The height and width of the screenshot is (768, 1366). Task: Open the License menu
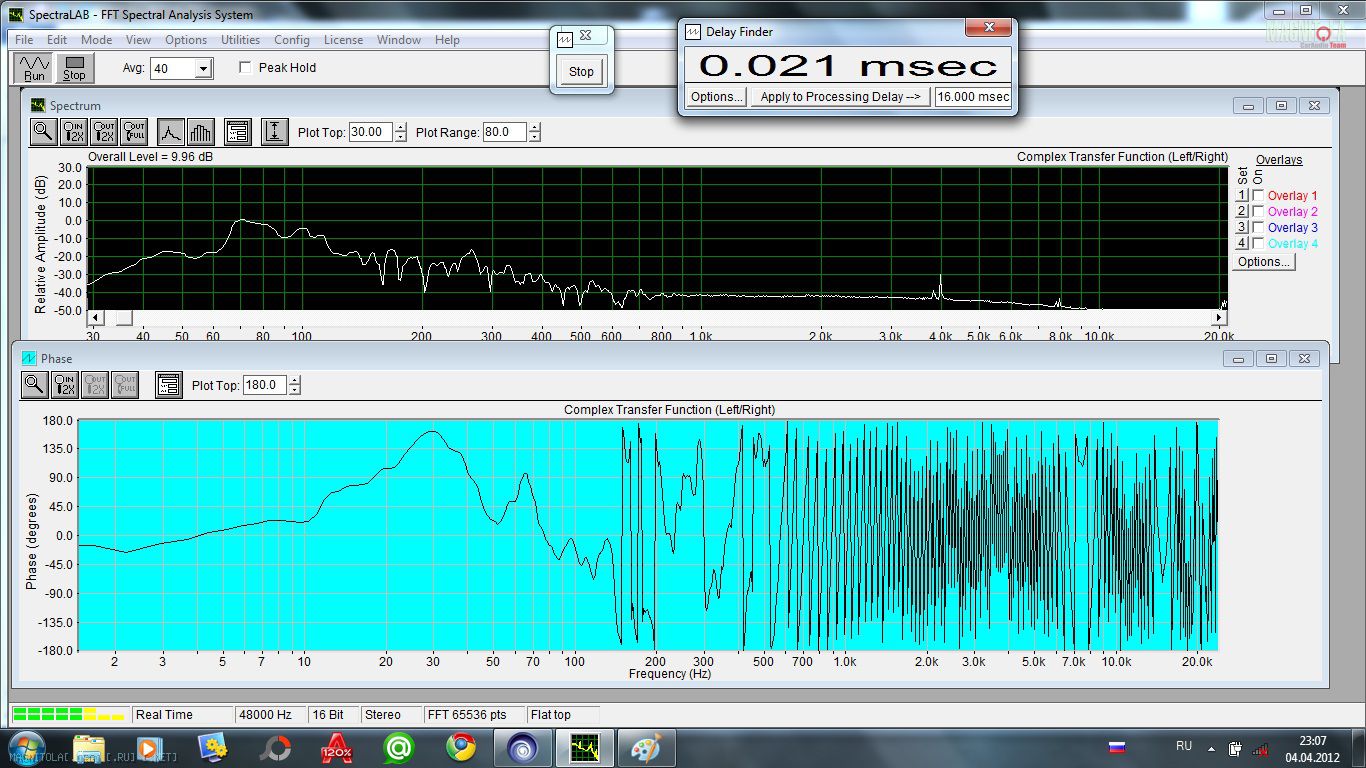343,40
